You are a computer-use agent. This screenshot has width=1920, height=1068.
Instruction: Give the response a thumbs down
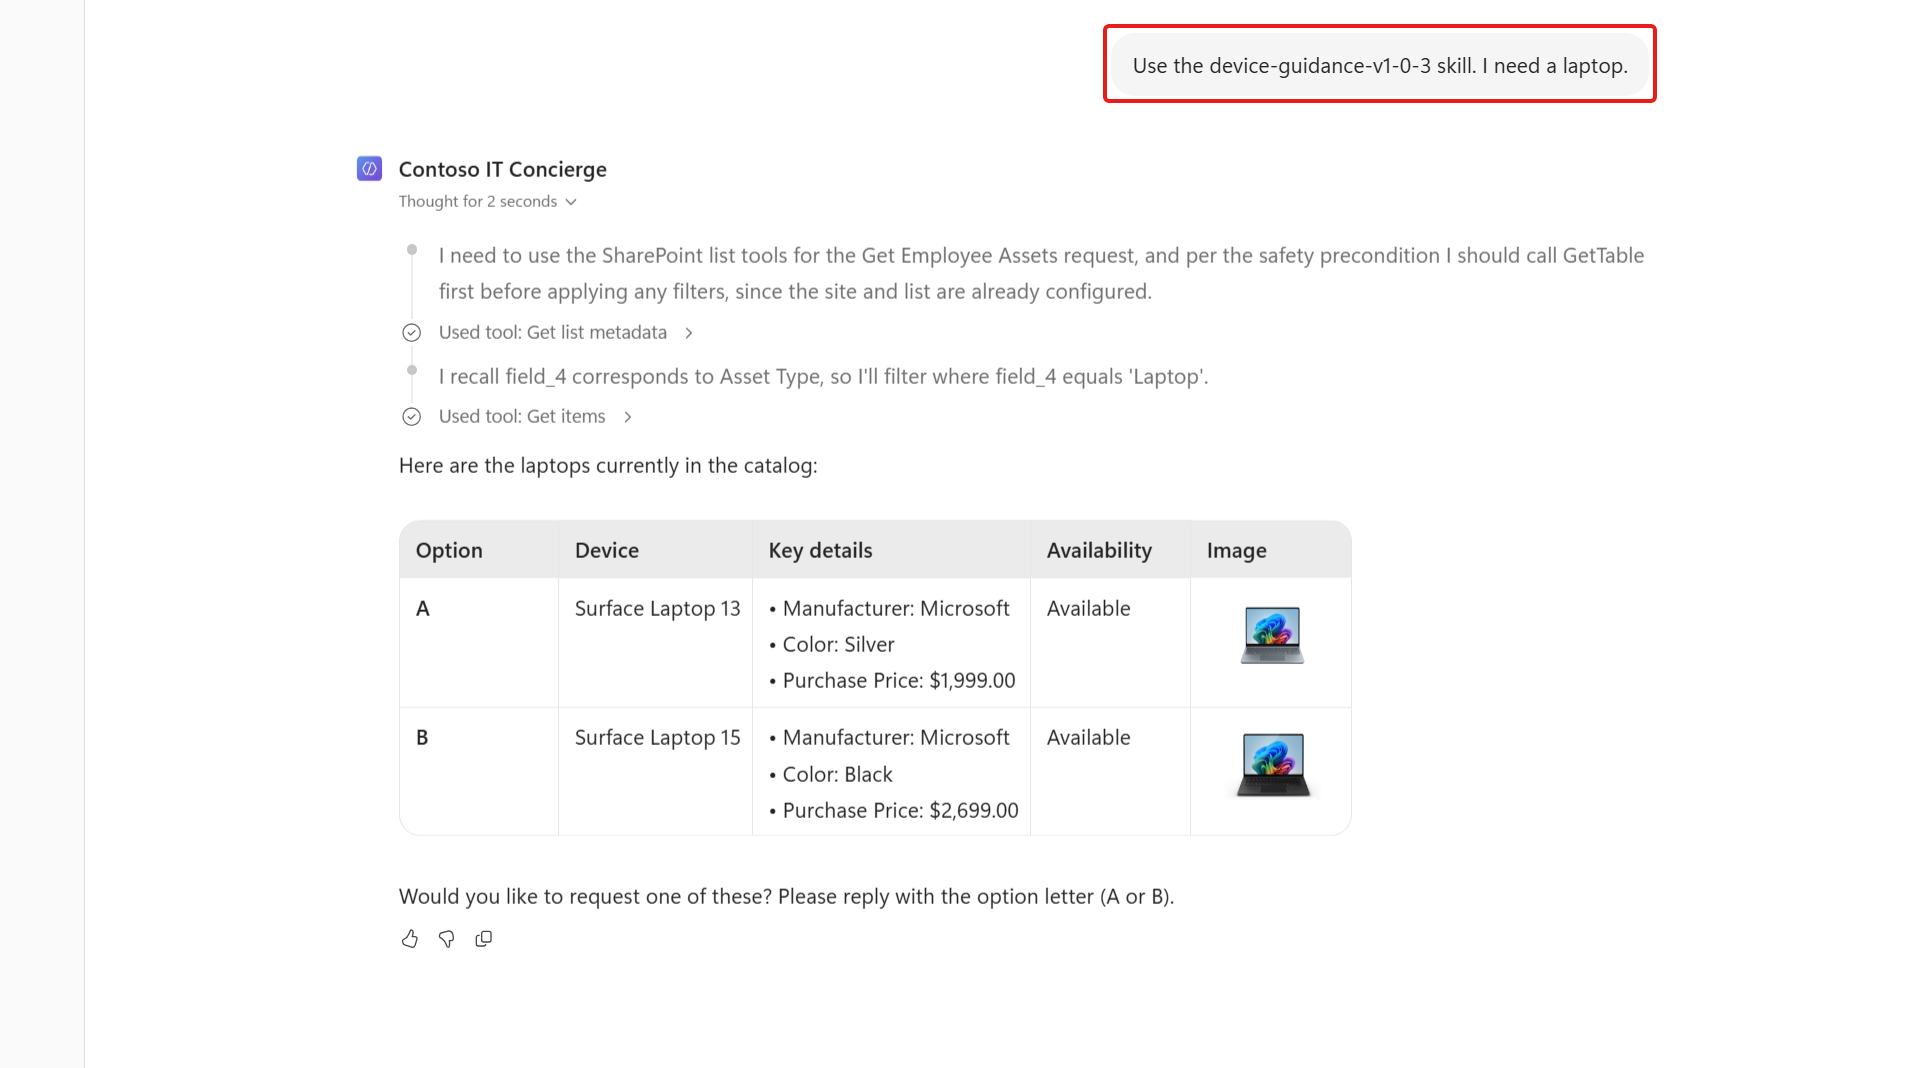447,939
